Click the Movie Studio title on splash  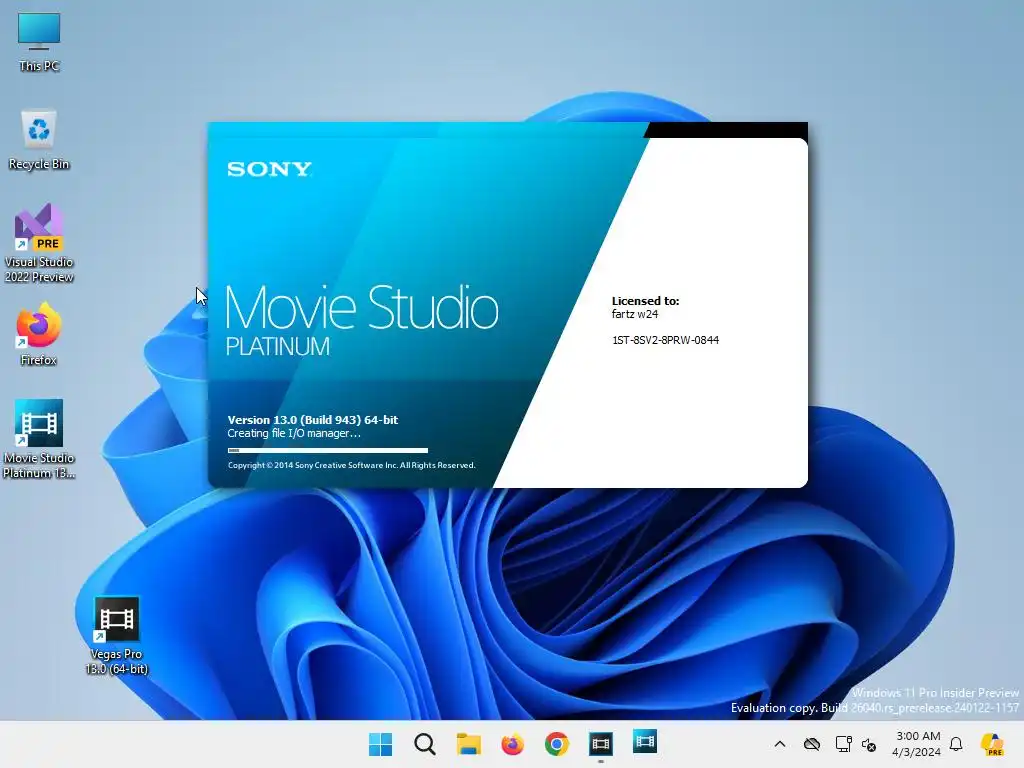tap(361, 307)
